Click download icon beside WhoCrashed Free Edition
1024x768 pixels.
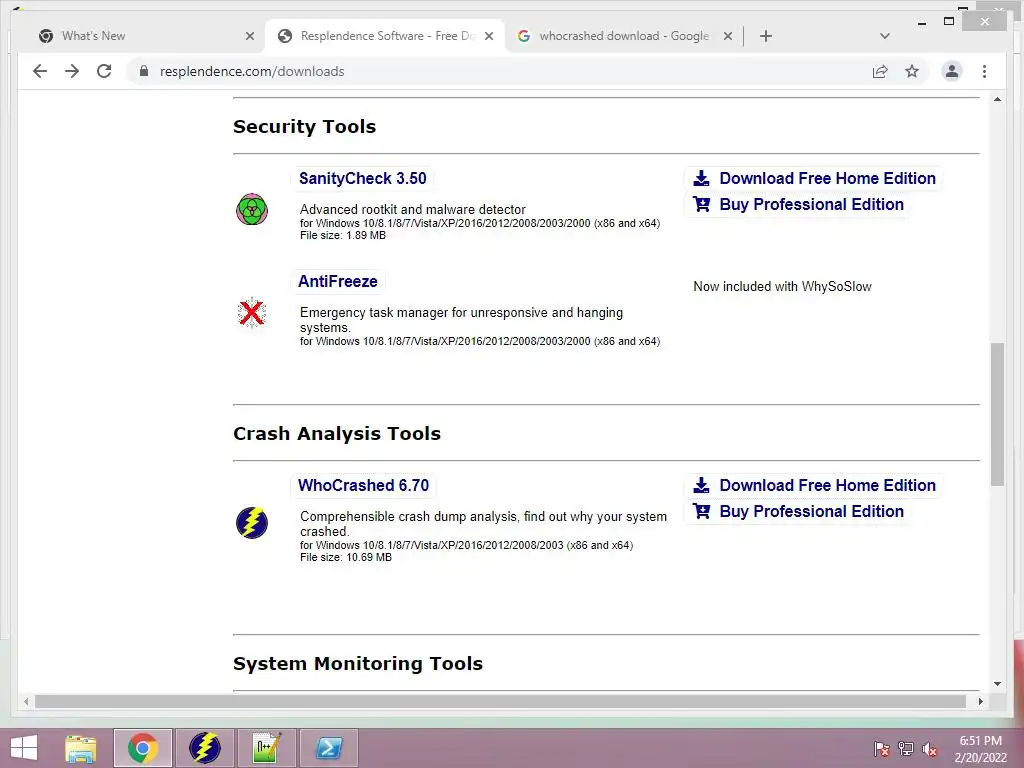[701, 485]
